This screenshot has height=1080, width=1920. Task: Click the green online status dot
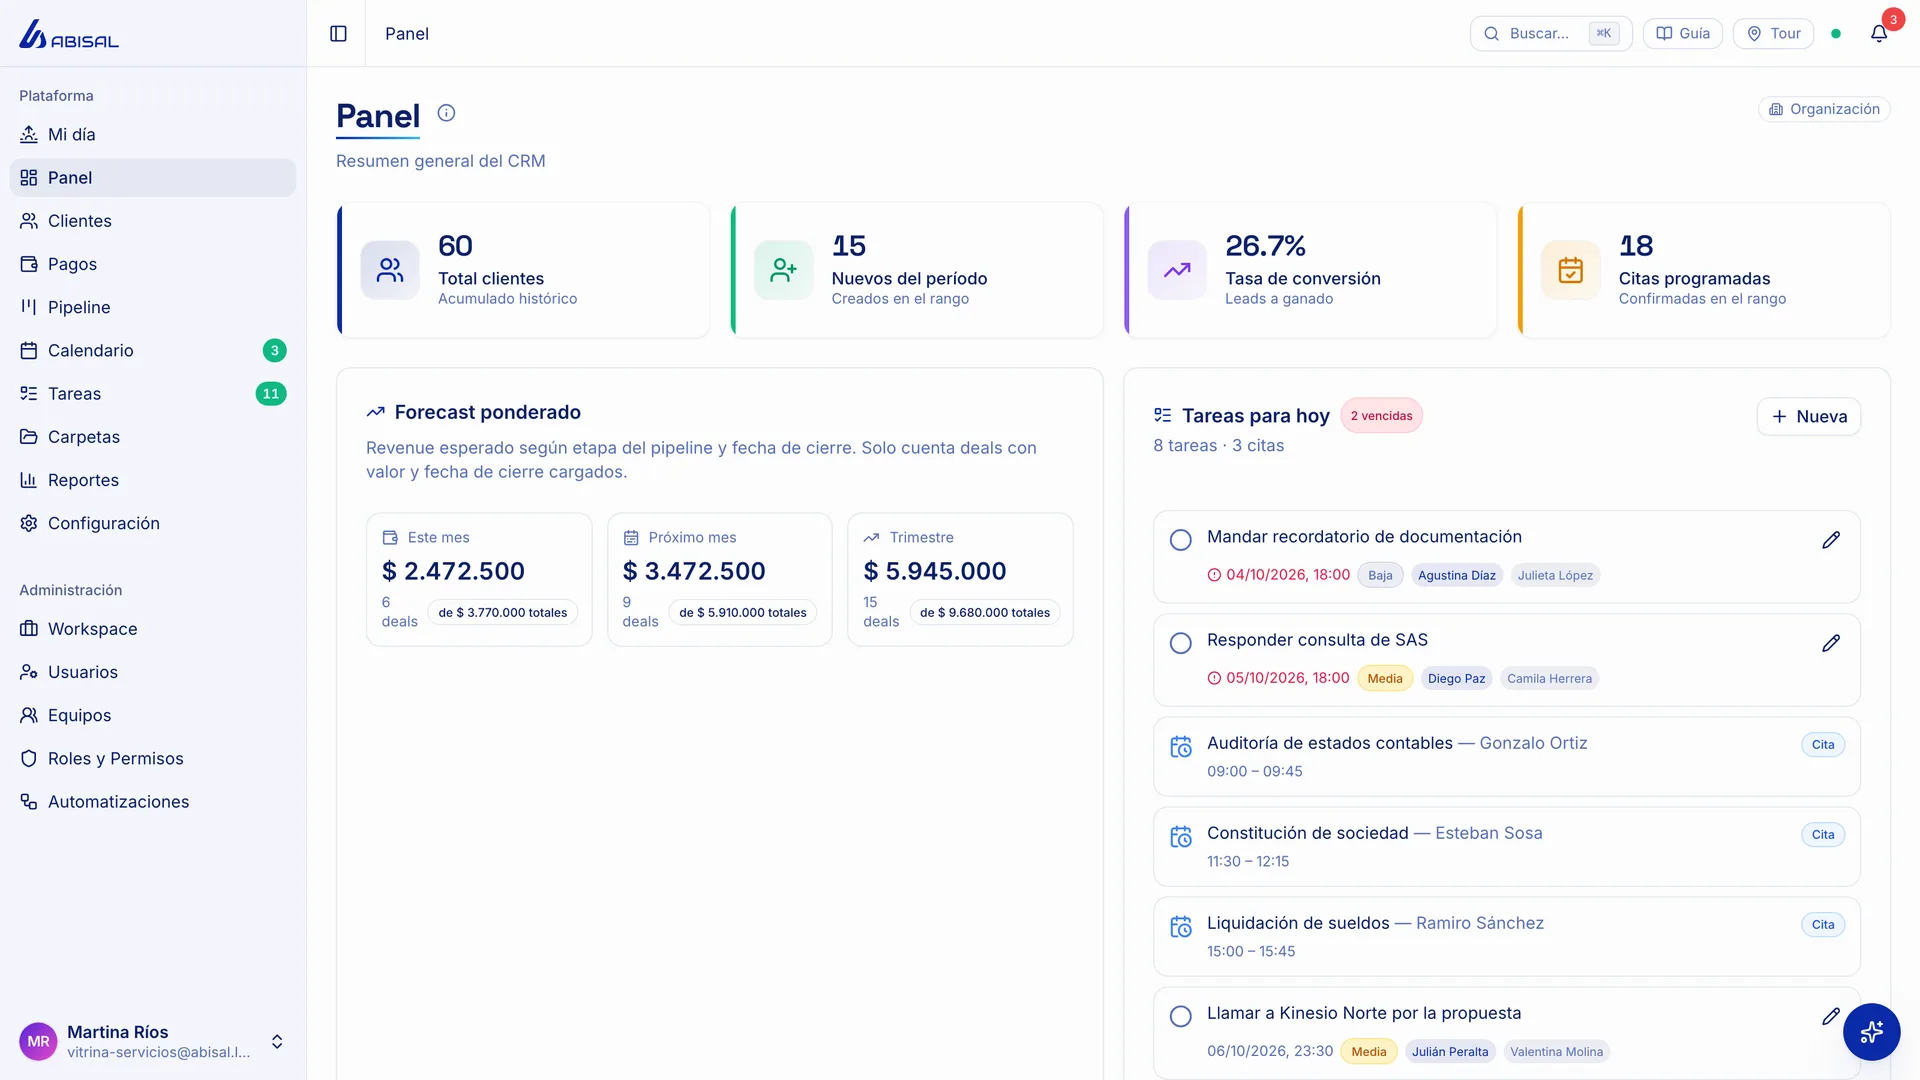[1836, 34]
